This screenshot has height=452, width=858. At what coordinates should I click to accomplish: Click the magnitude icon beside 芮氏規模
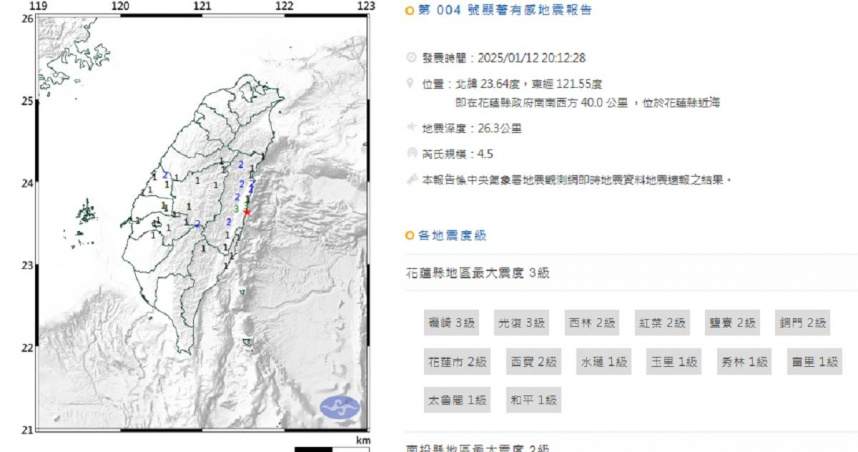point(412,153)
